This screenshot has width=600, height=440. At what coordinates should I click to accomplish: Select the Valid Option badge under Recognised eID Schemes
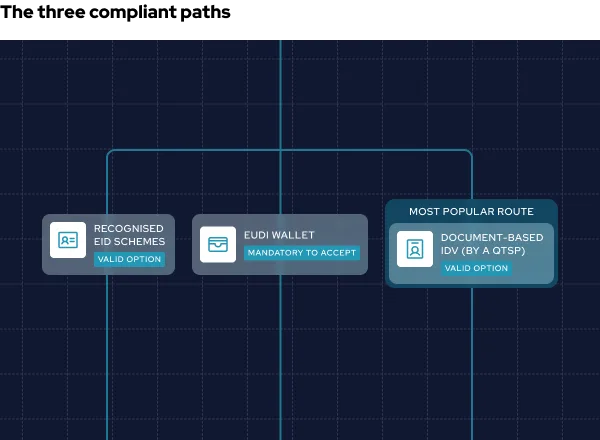[129, 259]
